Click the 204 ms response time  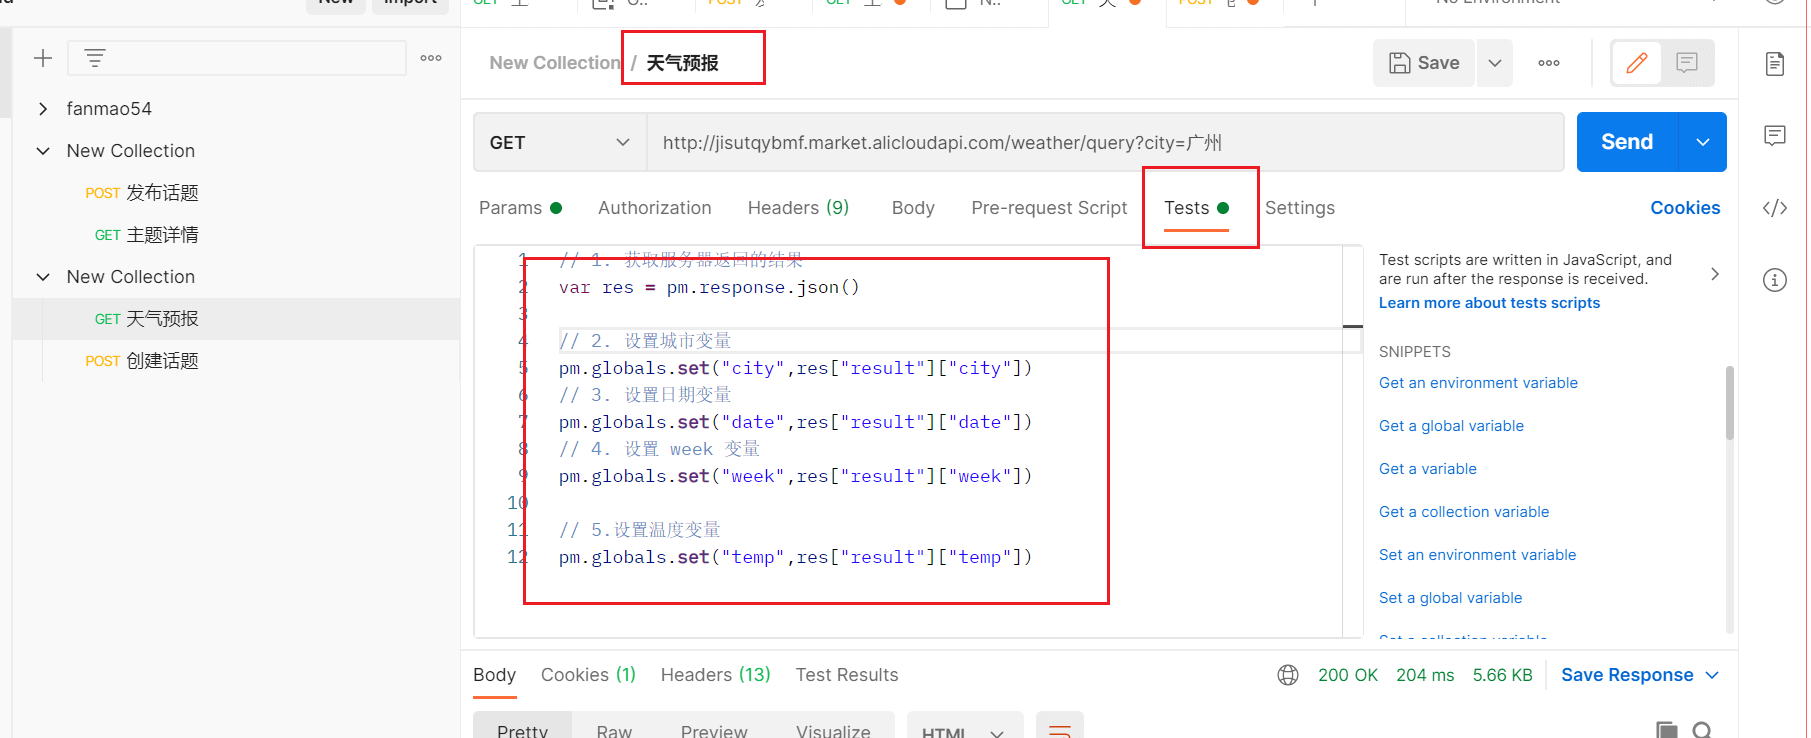click(1425, 675)
